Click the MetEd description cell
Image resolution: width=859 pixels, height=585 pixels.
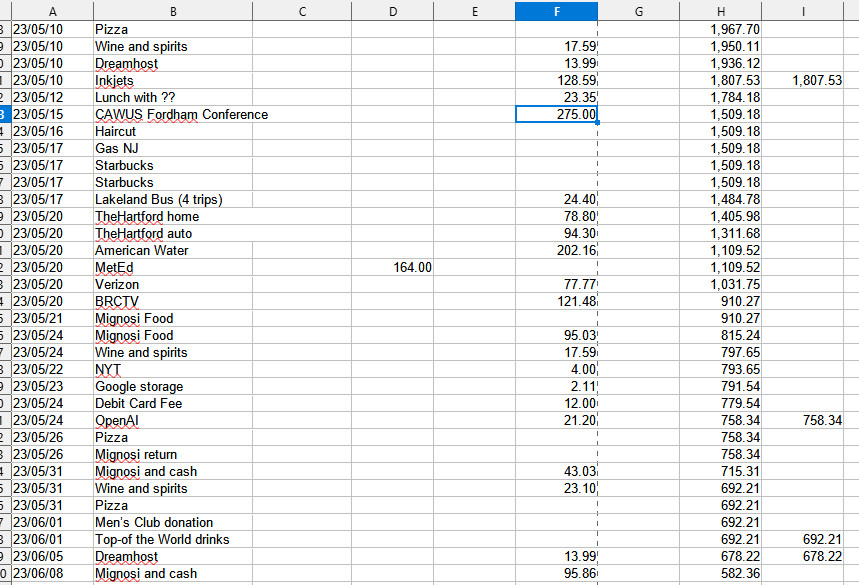173,267
